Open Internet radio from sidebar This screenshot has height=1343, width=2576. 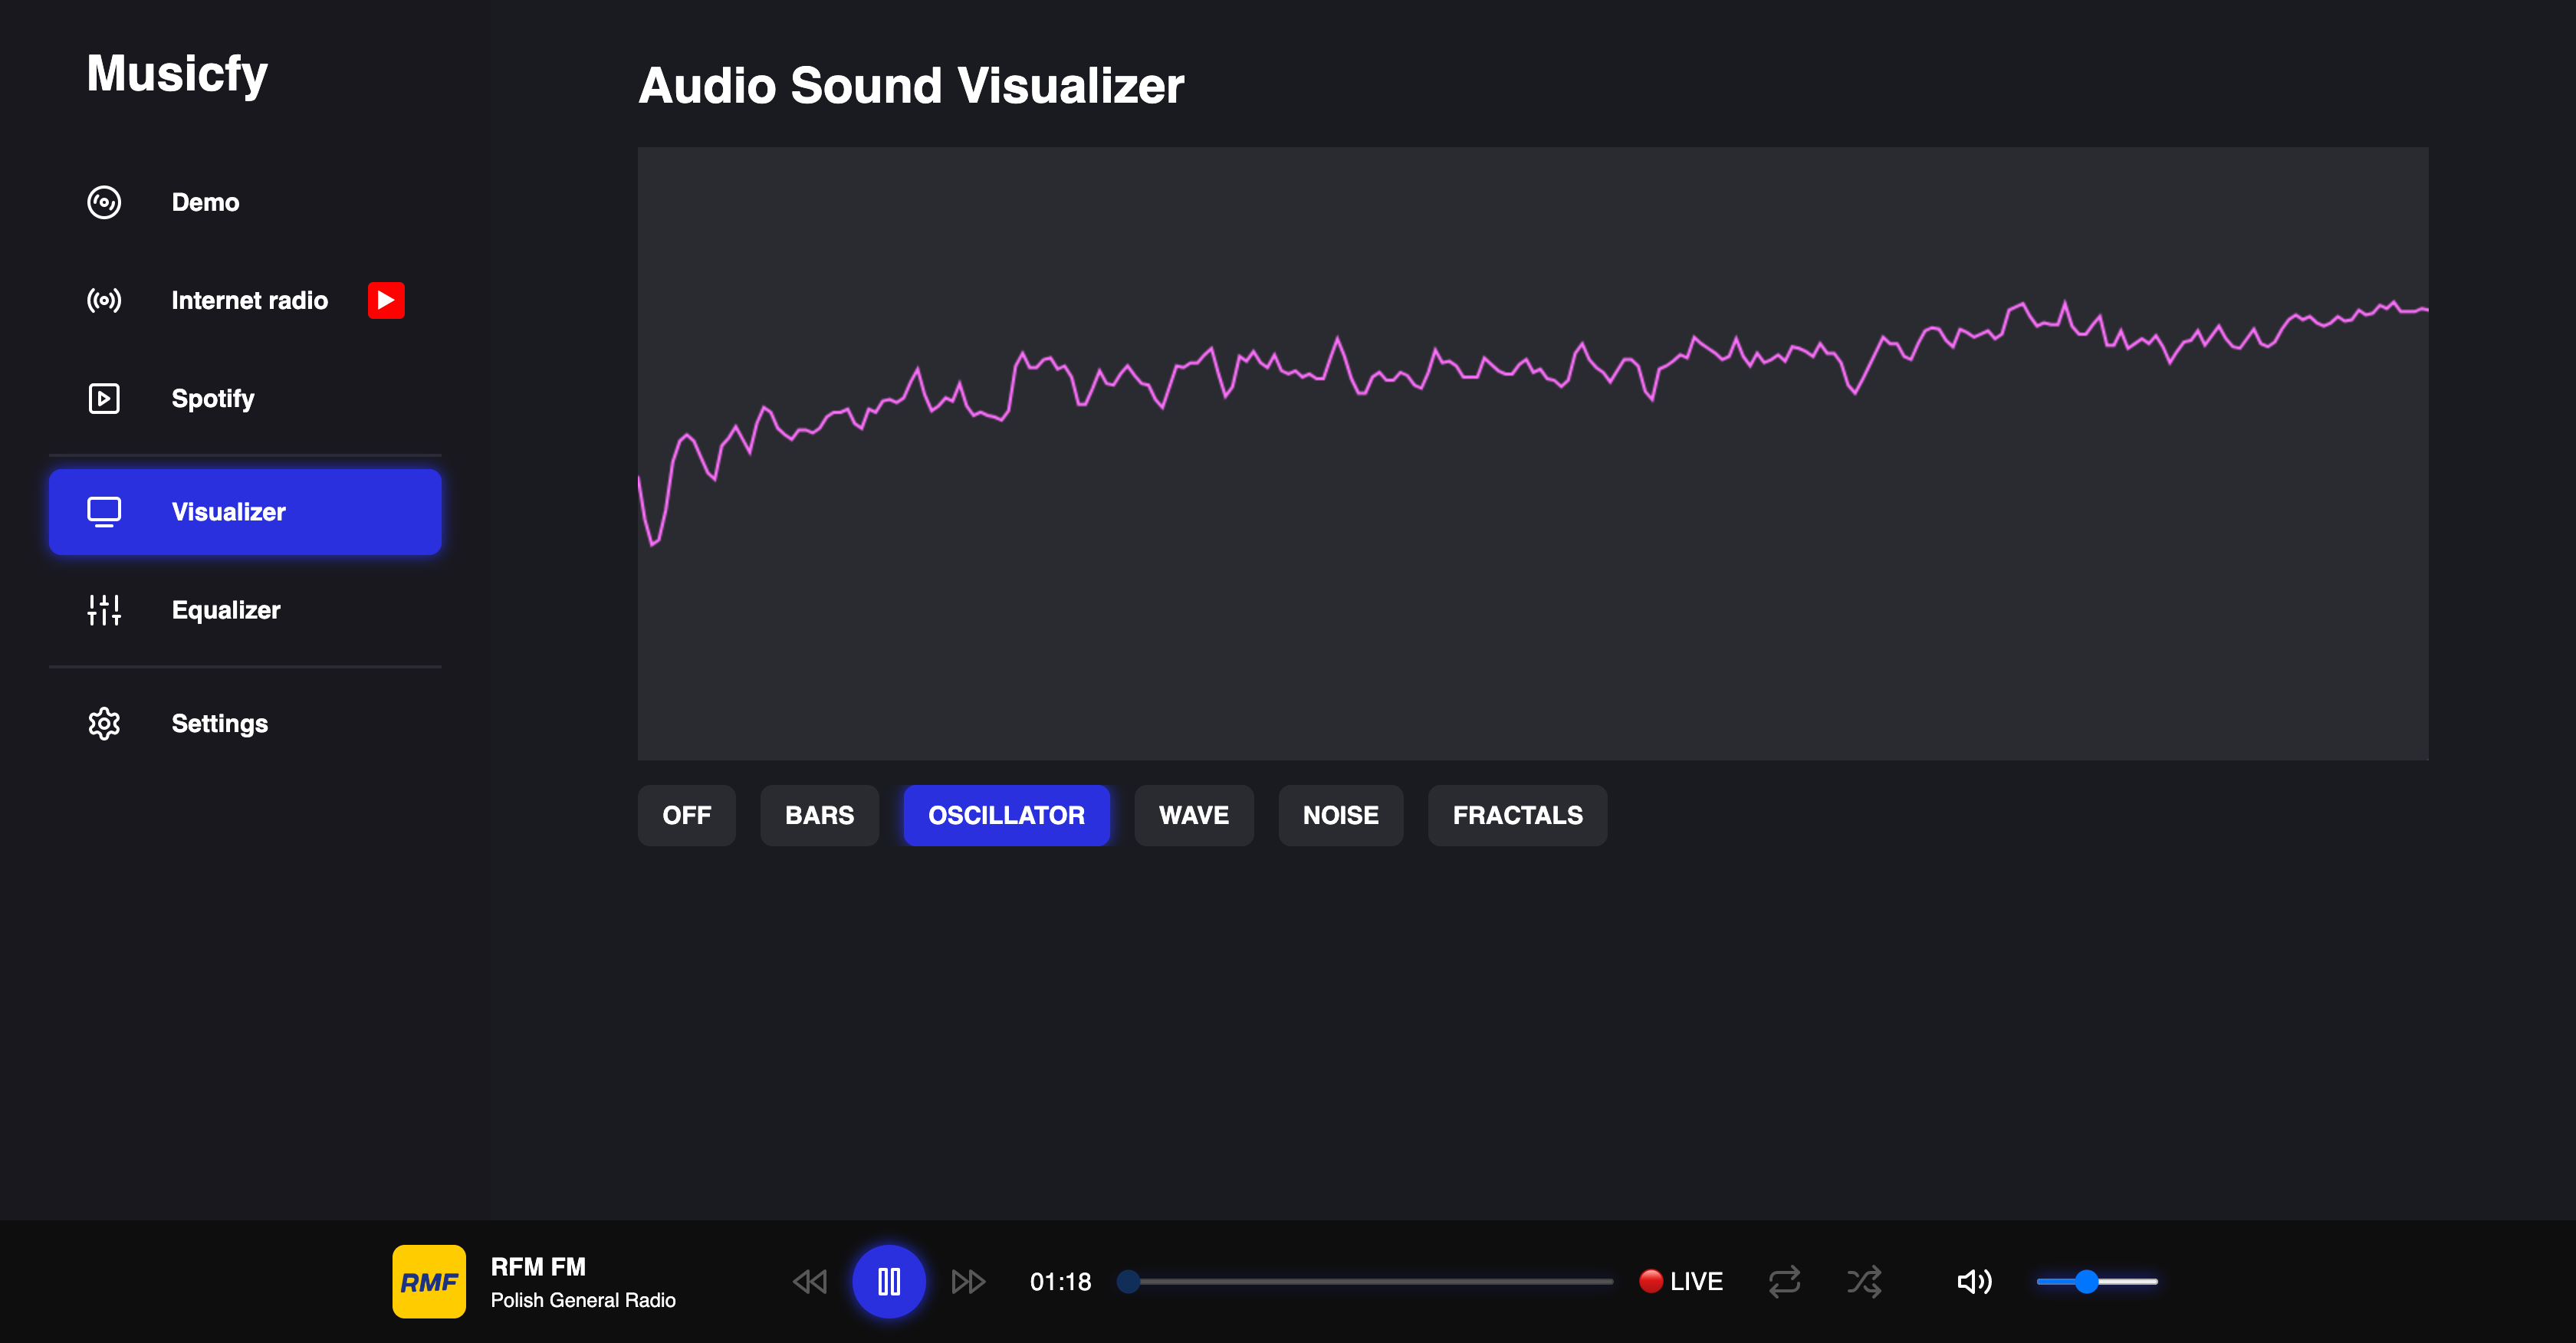(249, 300)
